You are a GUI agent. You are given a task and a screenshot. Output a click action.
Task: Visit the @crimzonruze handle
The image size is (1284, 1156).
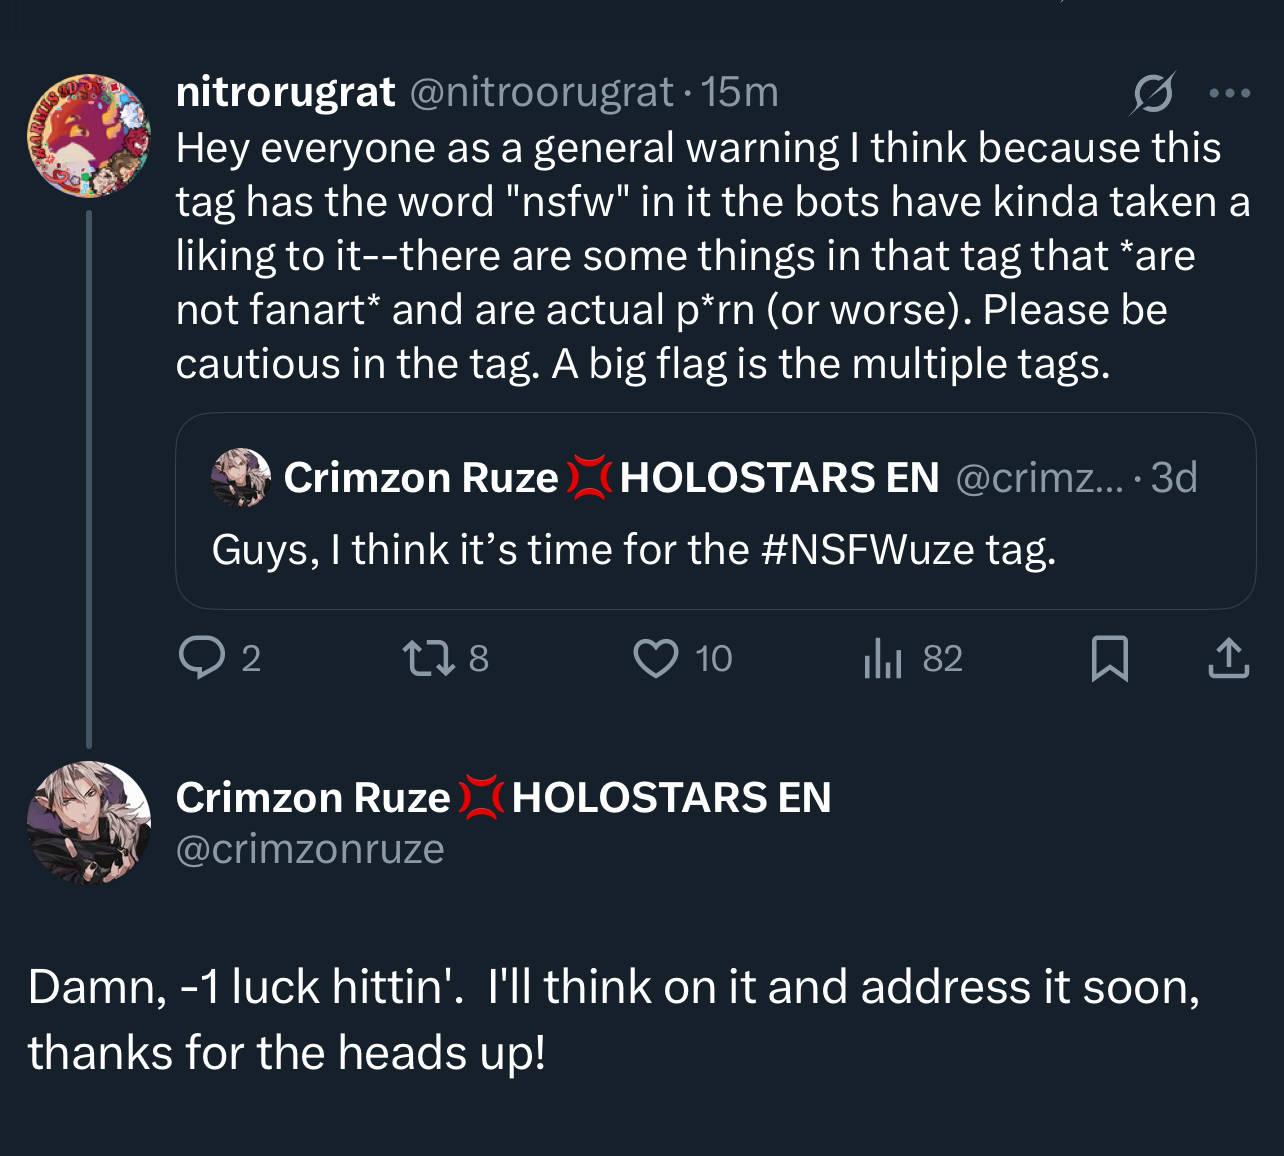[x=310, y=849]
